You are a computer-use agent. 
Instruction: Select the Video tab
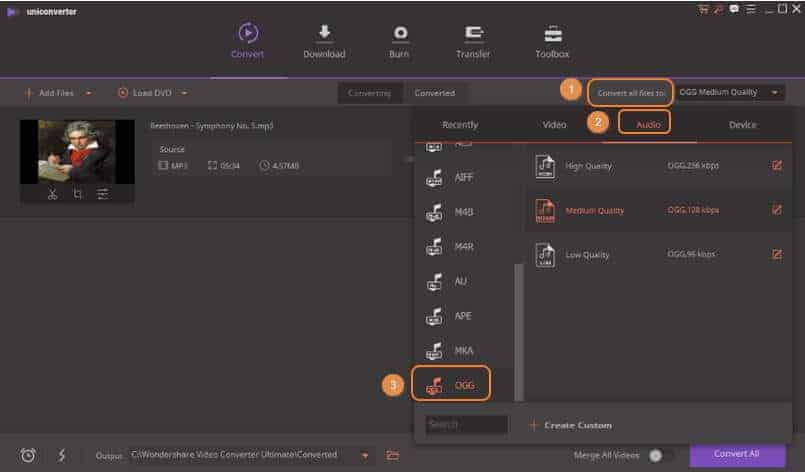click(x=554, y=125)
